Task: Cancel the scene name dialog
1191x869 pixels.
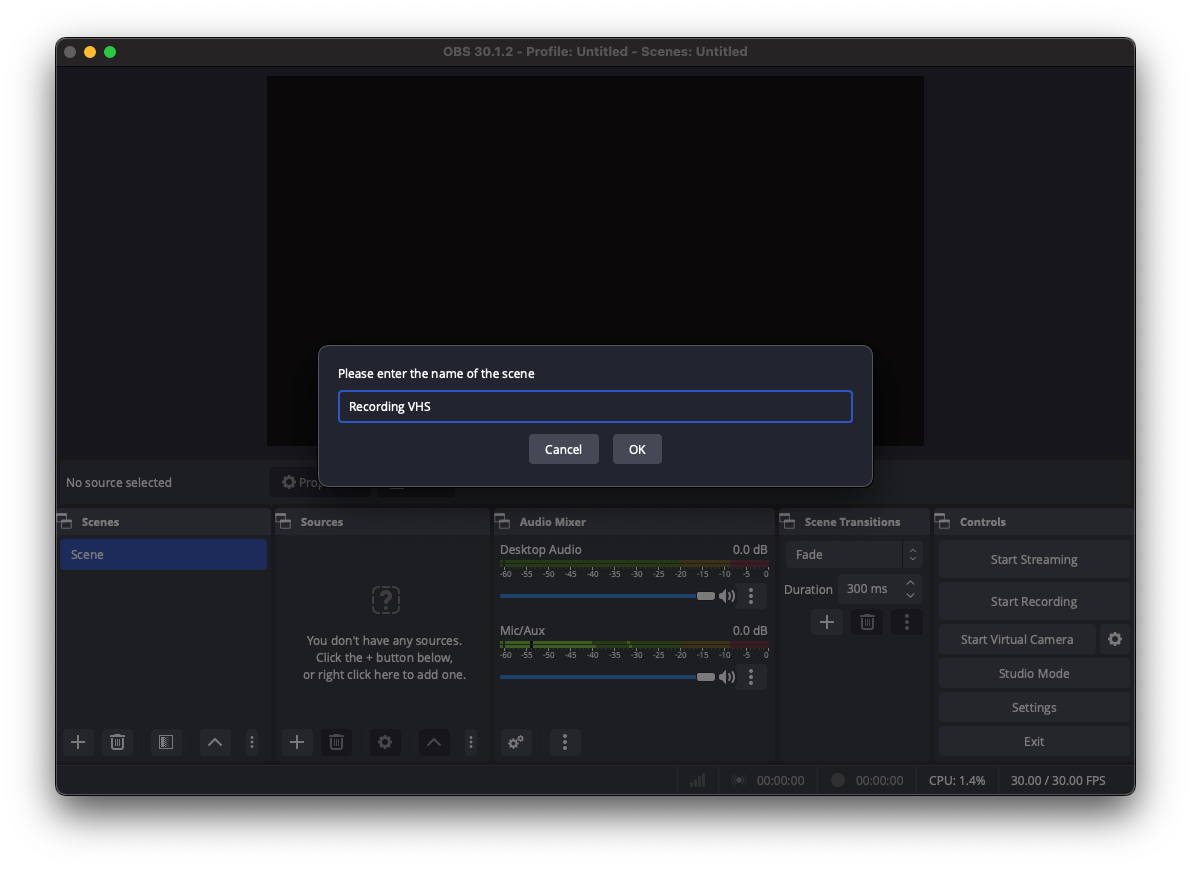Action: (x=563, y=449)
